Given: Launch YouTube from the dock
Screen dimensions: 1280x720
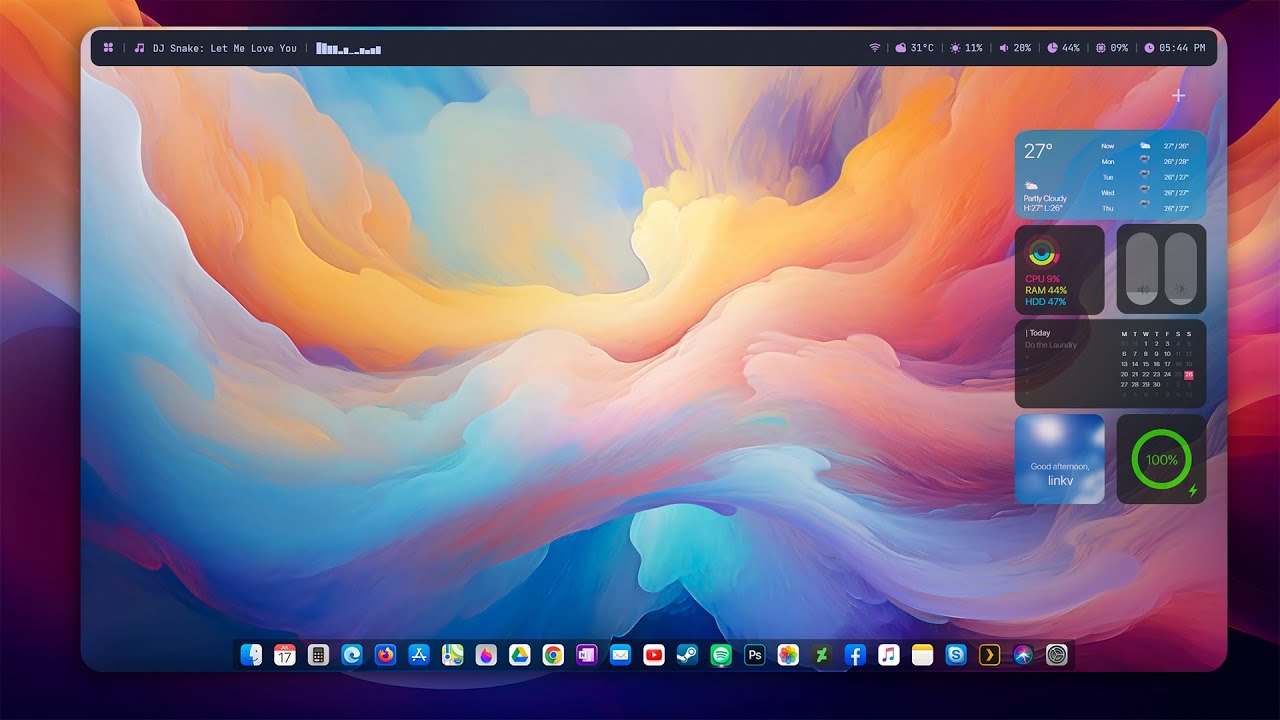Looking at the screenshot, I should click(654, 655).
